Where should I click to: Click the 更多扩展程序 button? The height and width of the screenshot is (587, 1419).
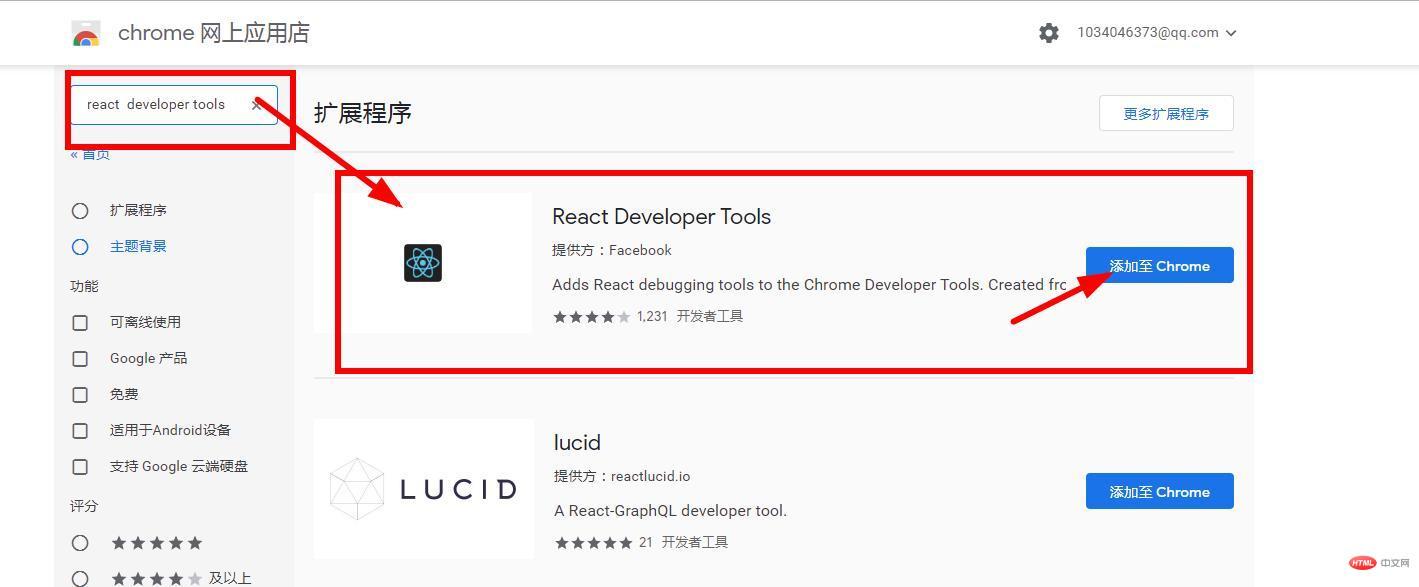coord(1166,114)
